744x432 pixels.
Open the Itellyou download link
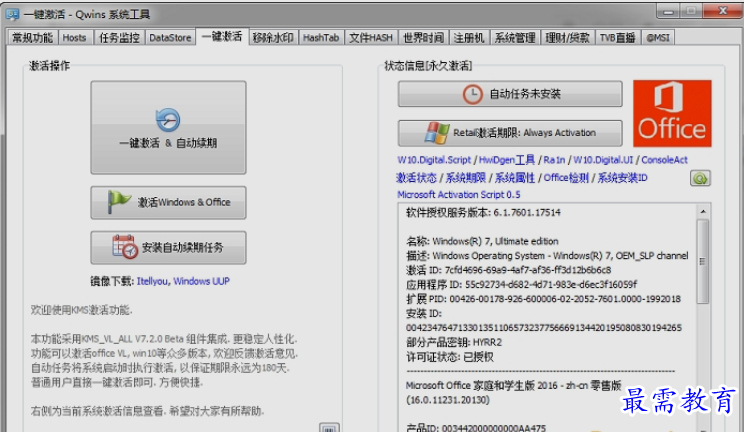152,281
